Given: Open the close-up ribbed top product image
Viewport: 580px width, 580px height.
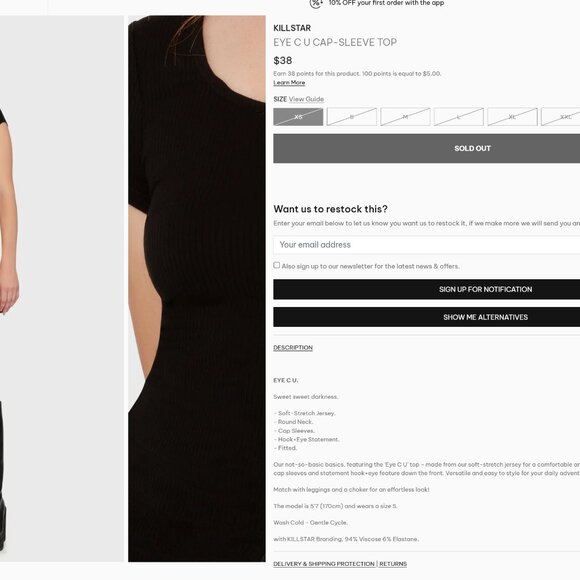Looking at the screenshot, I should pos(197,289).
